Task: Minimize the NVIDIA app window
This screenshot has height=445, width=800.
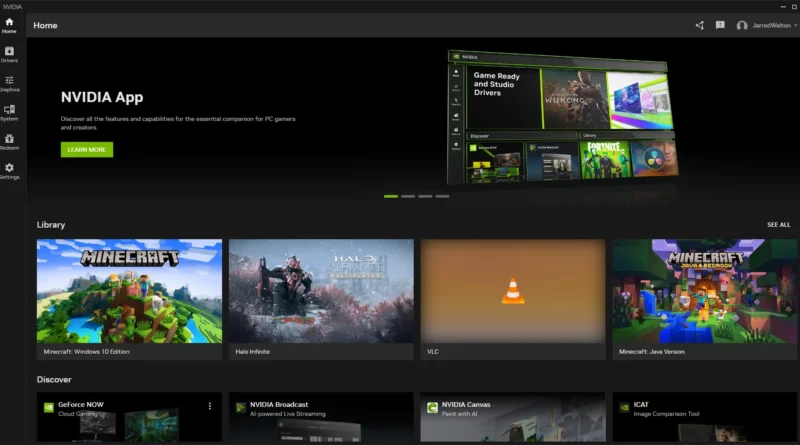Action: (x=783, y=7)
